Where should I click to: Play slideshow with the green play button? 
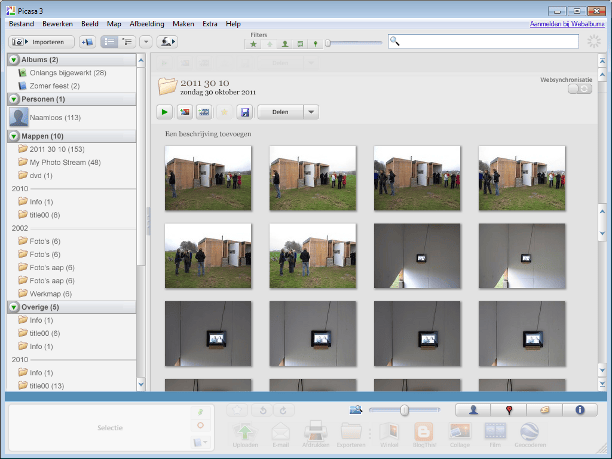pyautogui.click(x=164, y=112)
